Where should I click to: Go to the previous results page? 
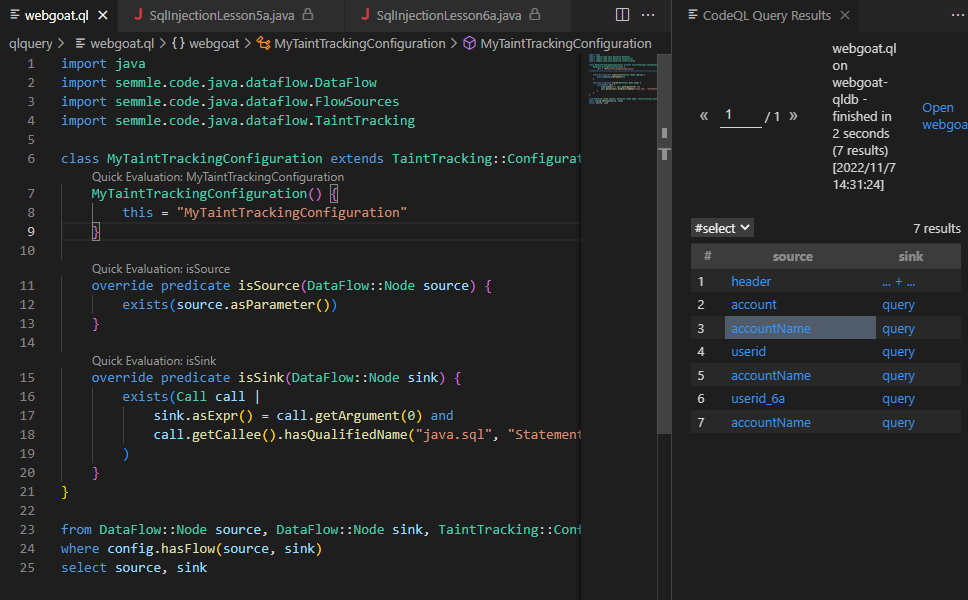click(x=703, y=116)
